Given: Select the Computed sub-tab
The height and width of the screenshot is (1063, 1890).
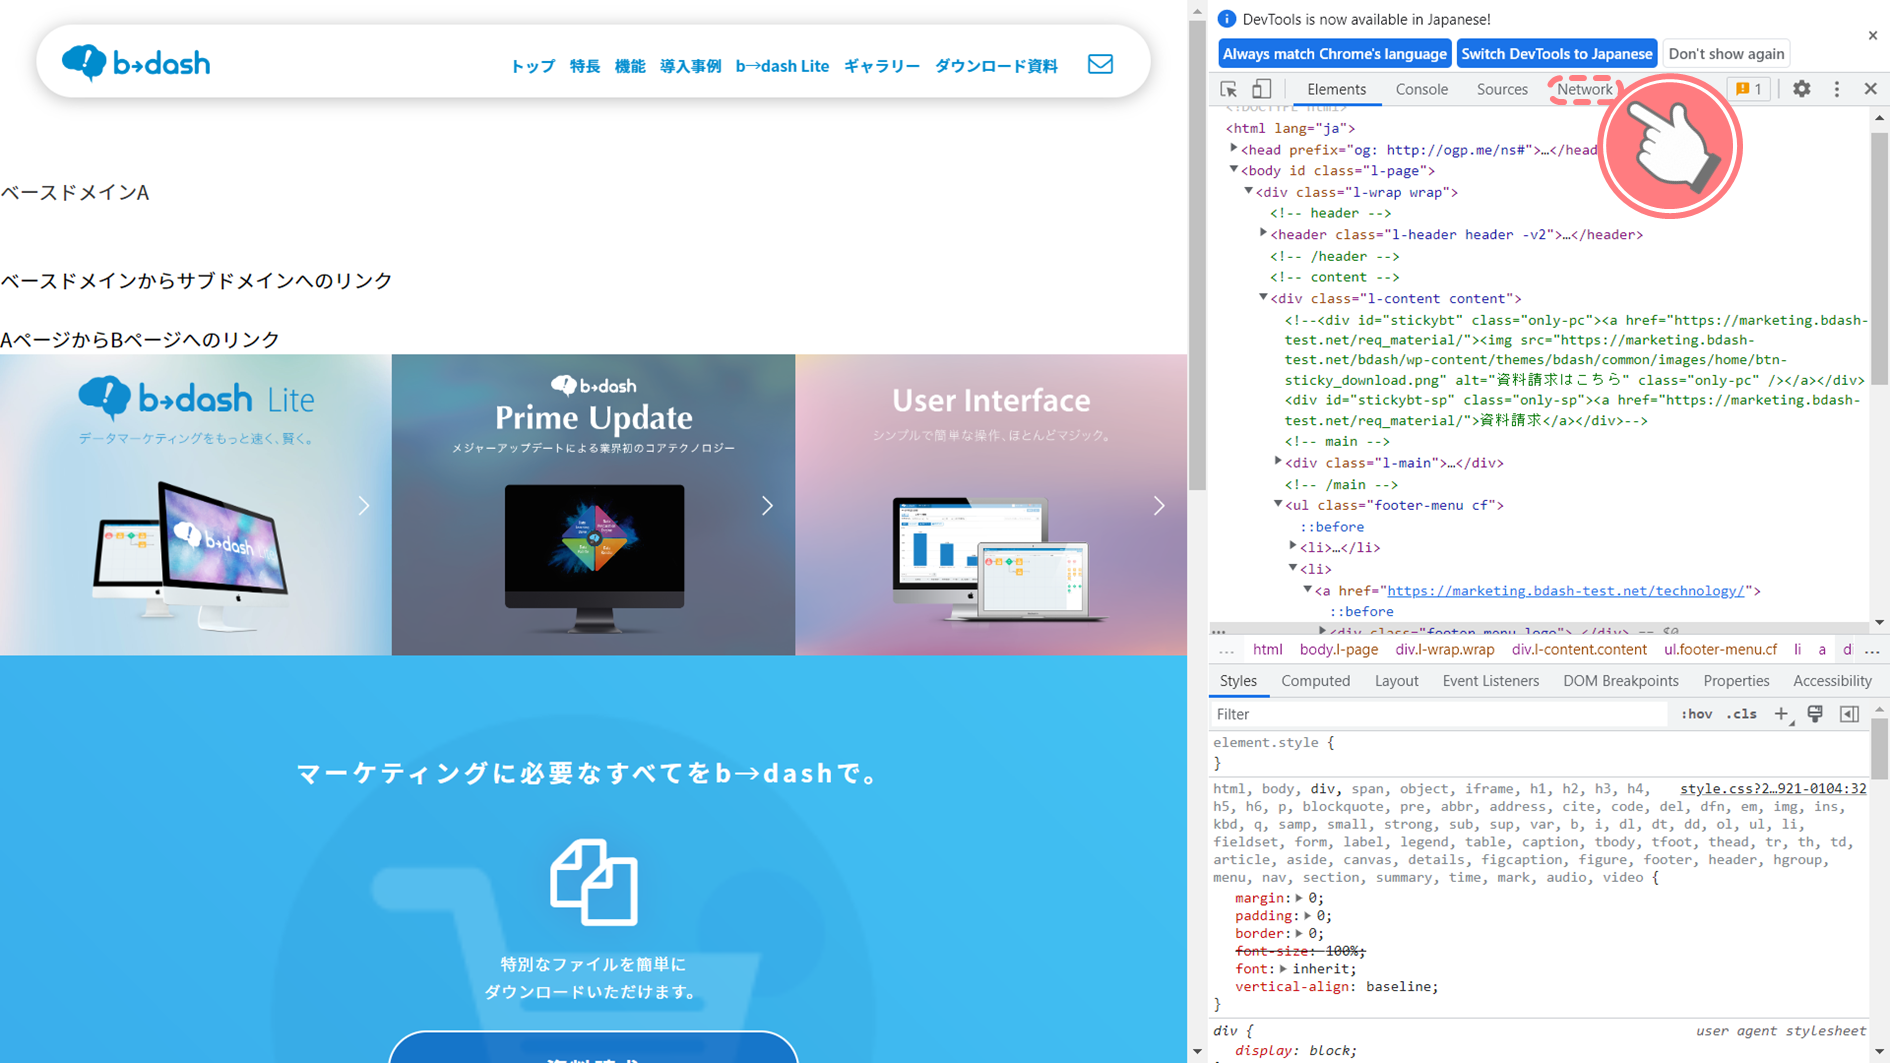Looking at the screenshot, I should [1315, 681].
